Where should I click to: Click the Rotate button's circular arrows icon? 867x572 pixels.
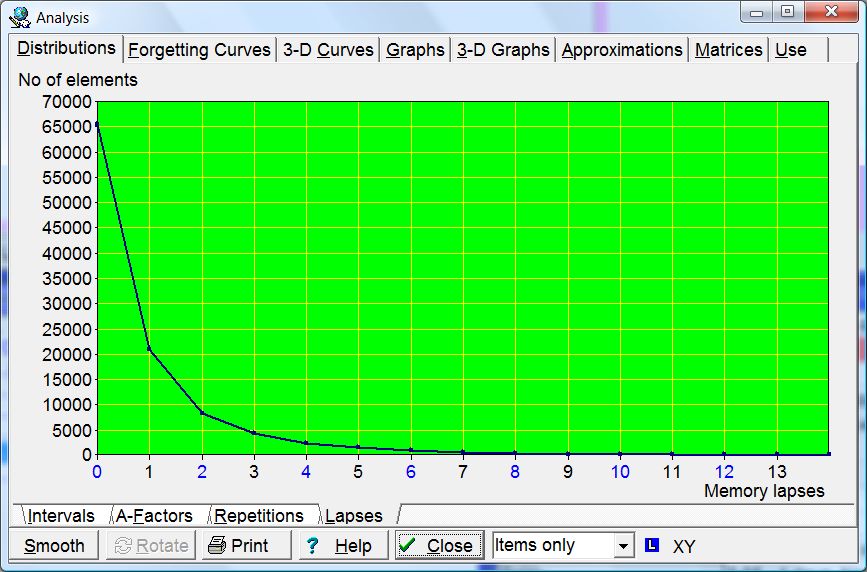(x=124, y=545)
